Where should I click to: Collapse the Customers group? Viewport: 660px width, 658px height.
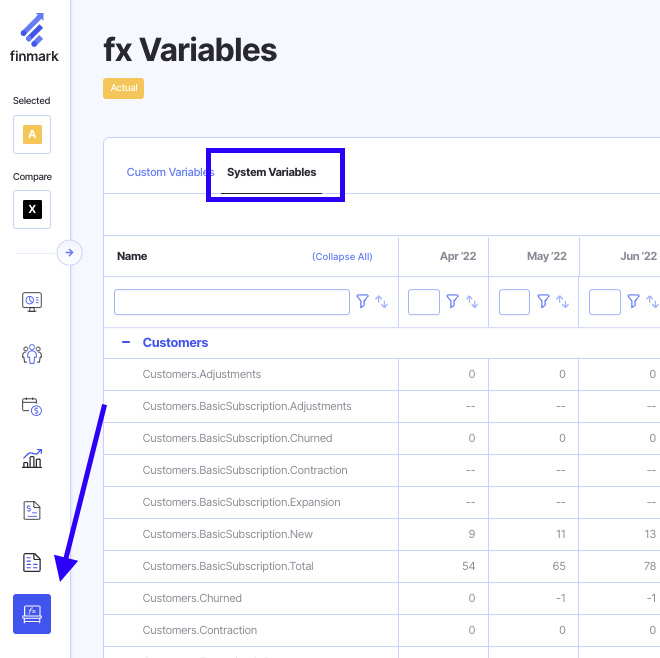126,342
